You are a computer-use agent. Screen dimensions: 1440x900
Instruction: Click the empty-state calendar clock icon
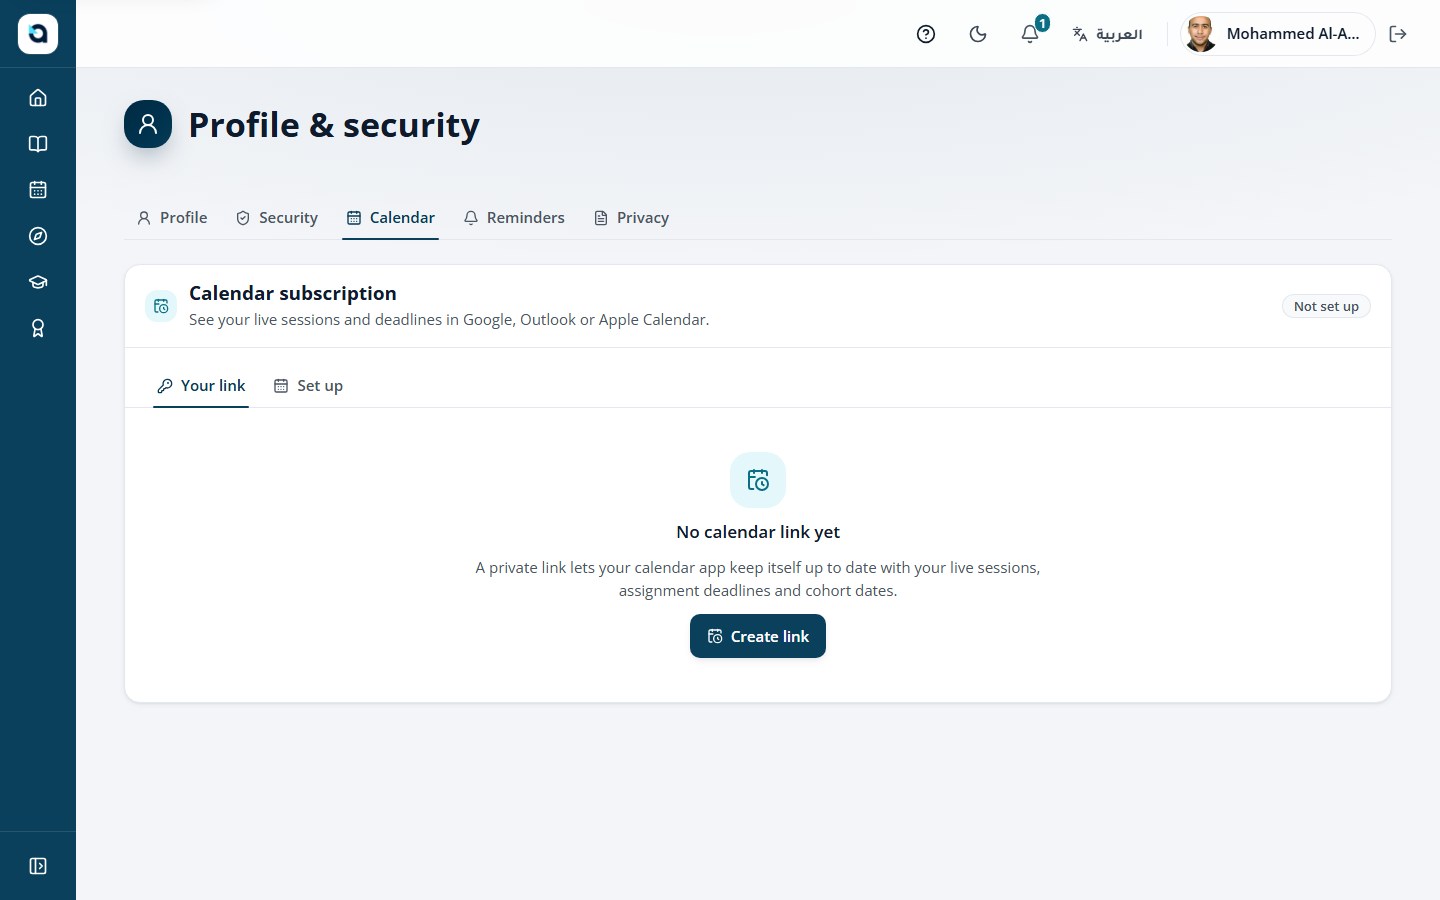click(x=758, y=480)
